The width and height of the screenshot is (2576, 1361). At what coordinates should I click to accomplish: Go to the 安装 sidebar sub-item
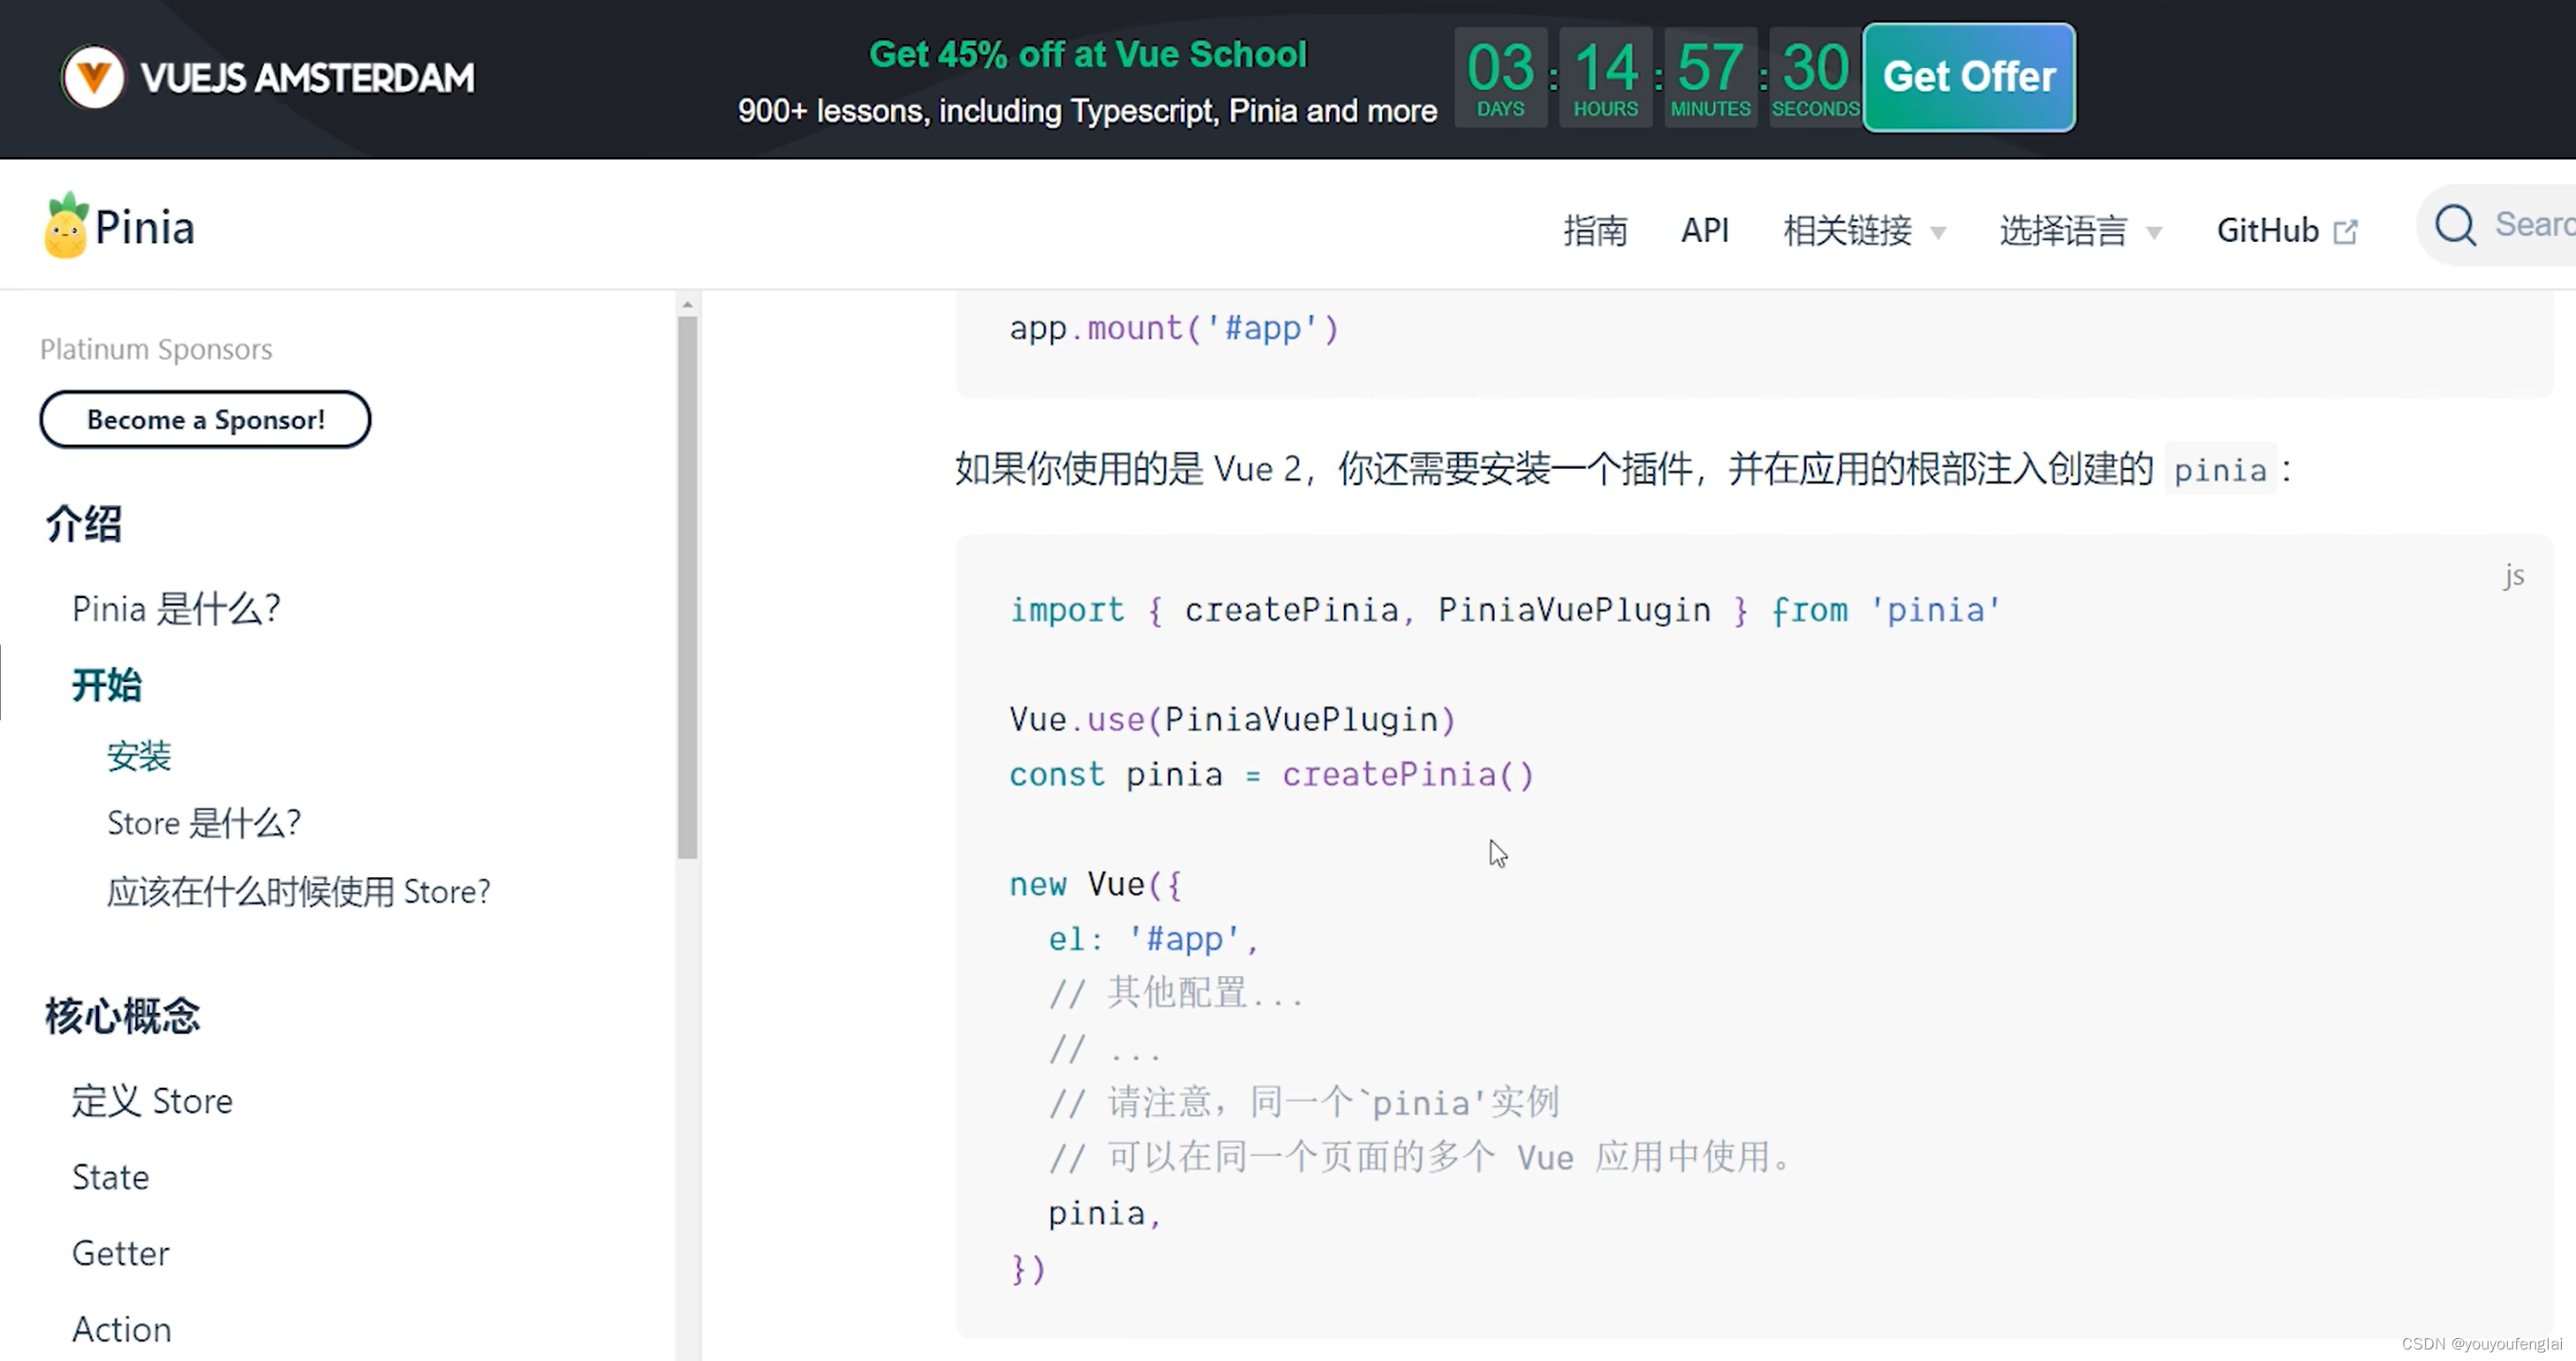click(x=139, y=755)
